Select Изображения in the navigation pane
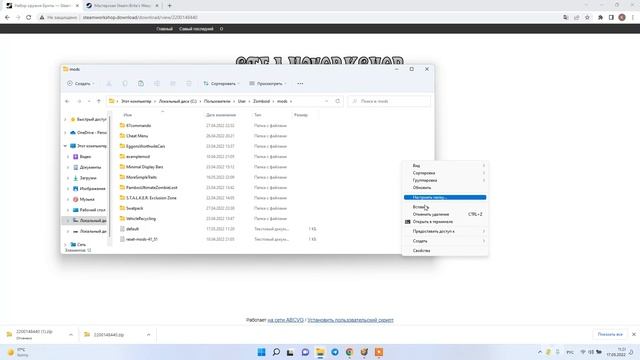The width and height of the screenshot is (640, 360). point(92,189)
